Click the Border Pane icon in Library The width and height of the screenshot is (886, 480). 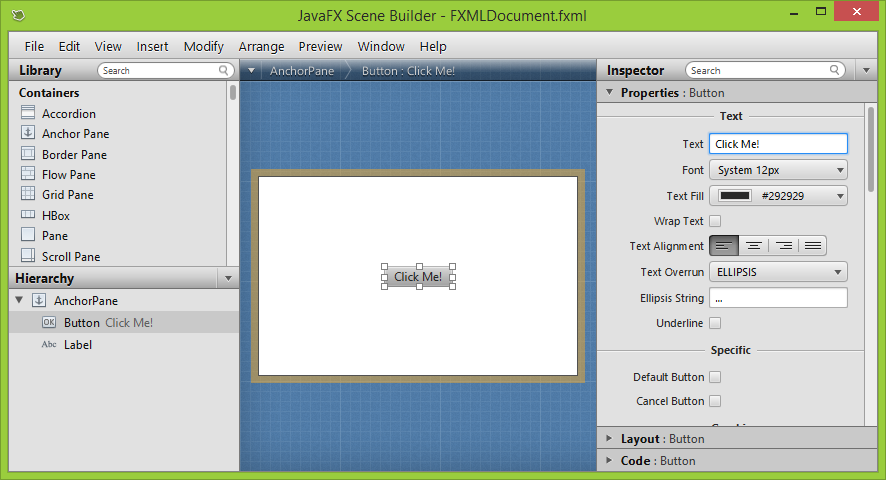click(28, 153)
